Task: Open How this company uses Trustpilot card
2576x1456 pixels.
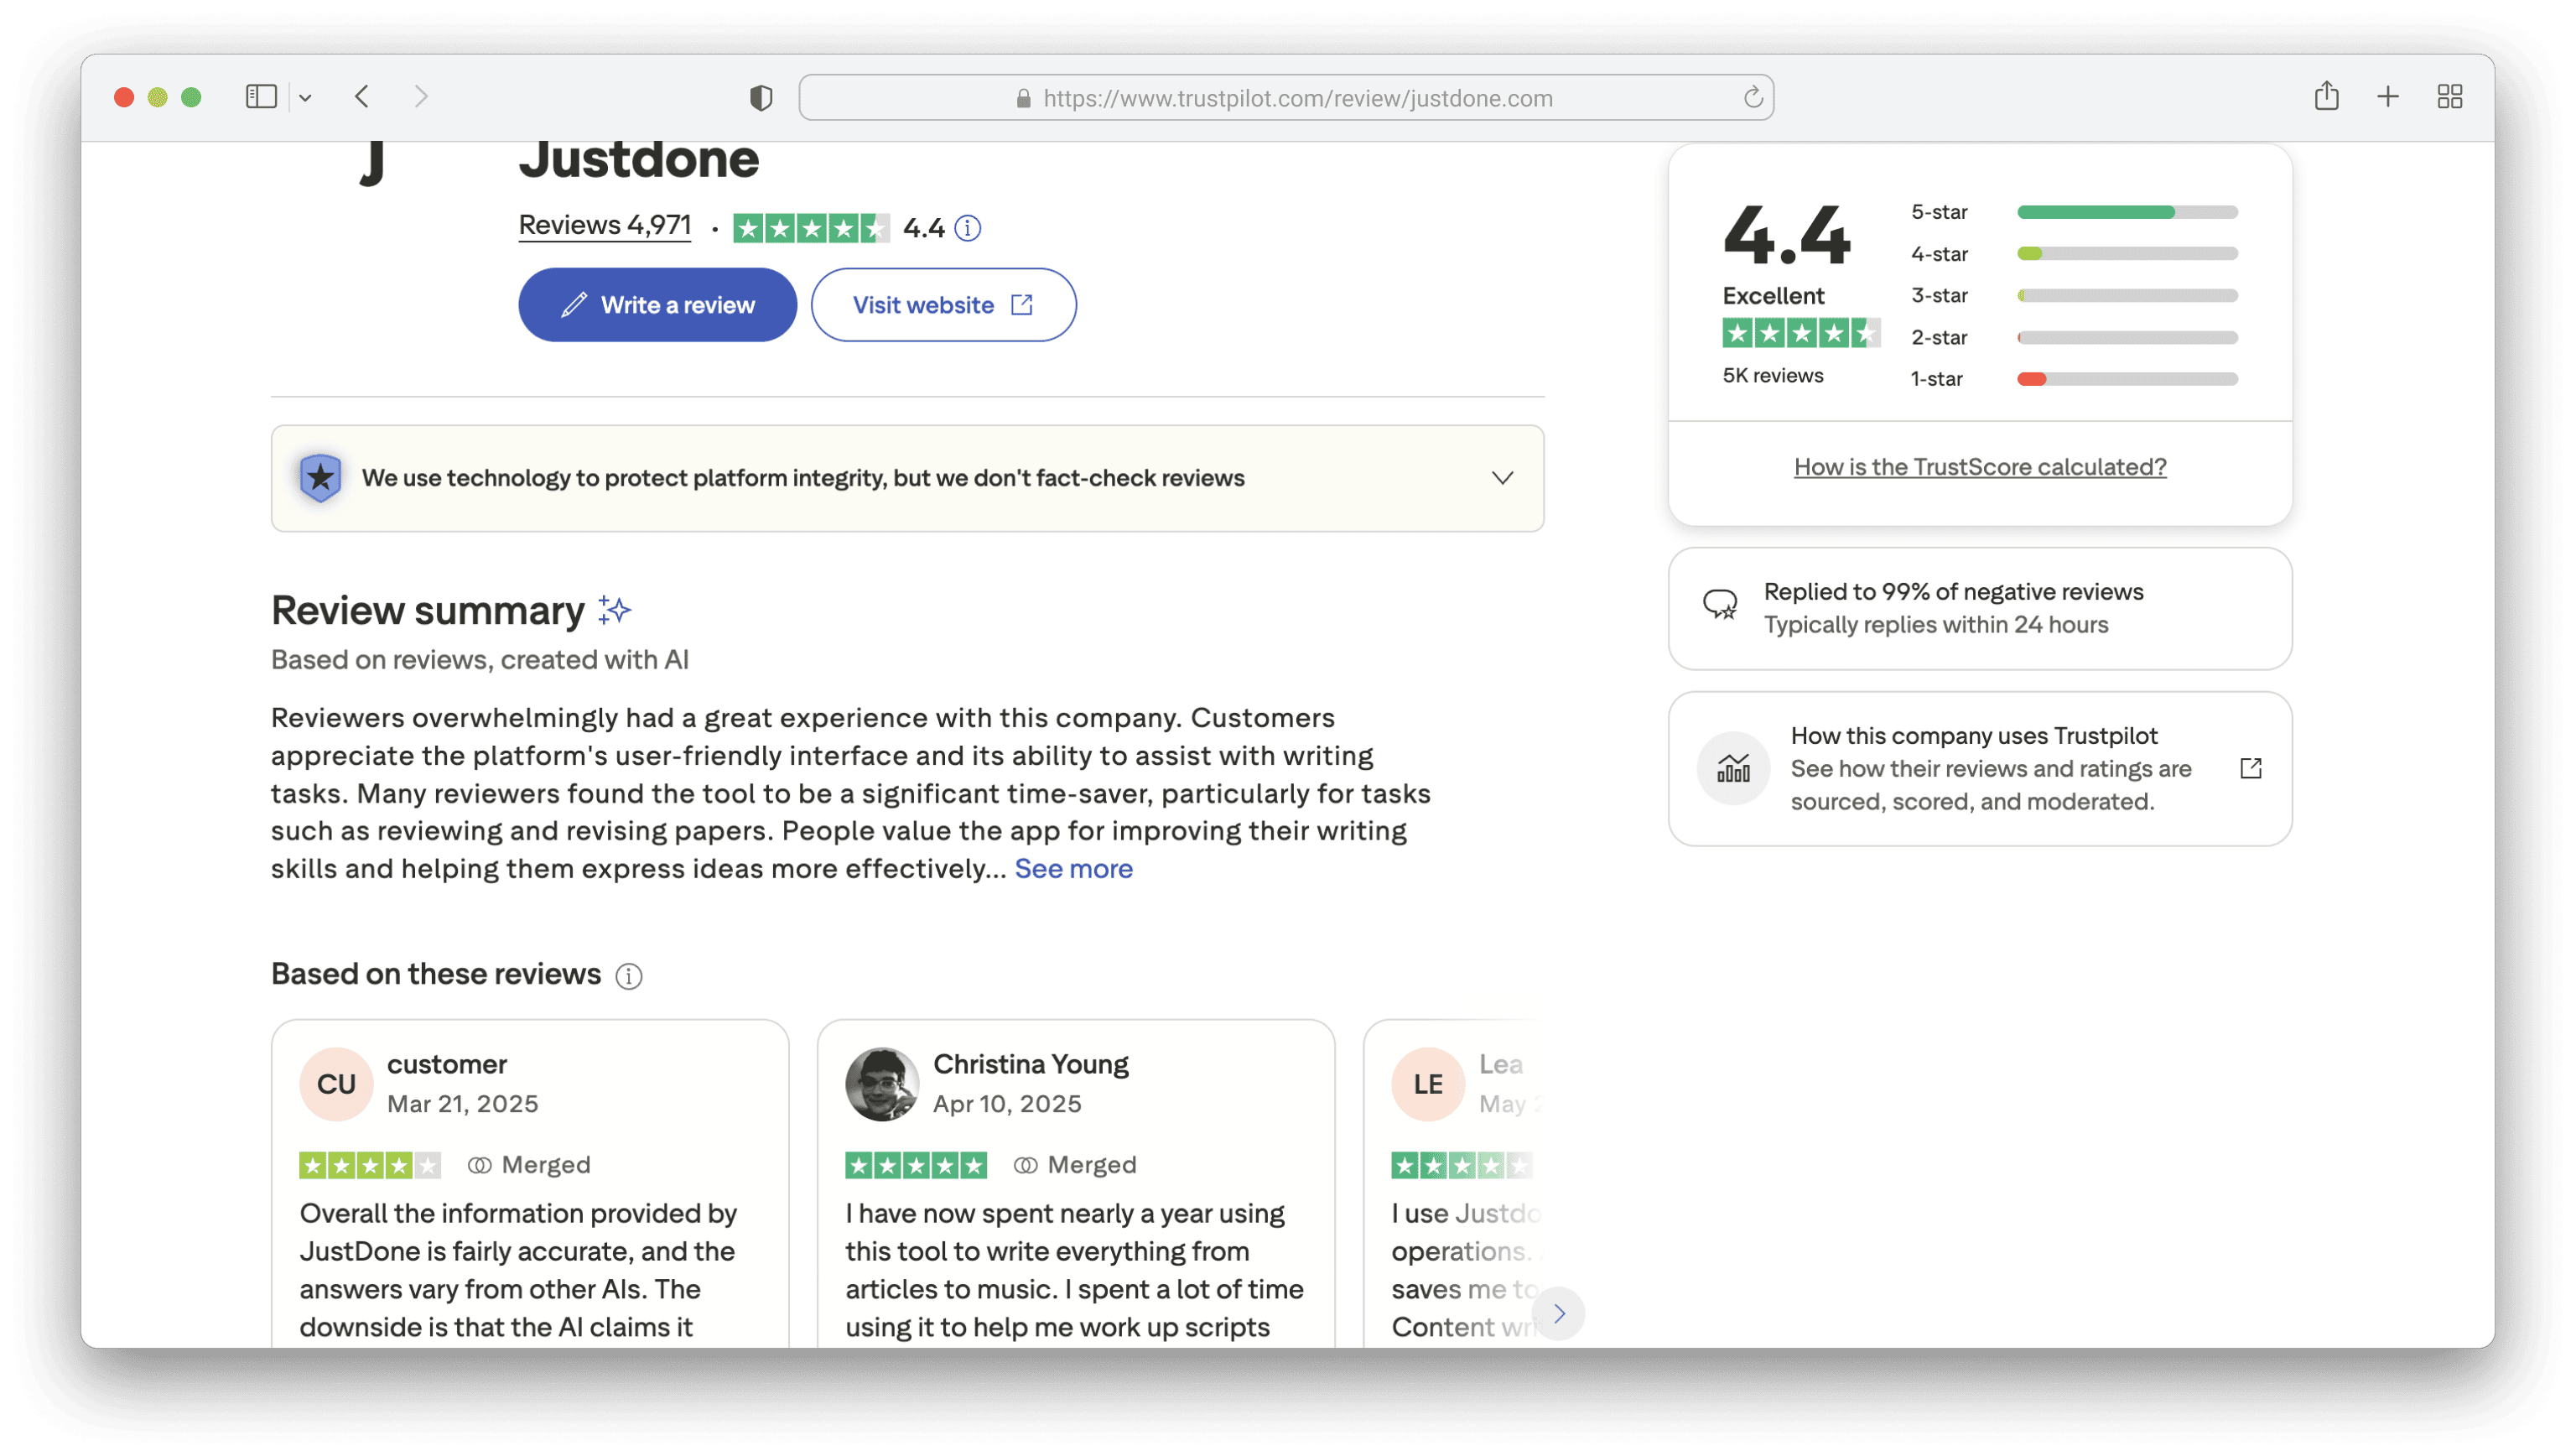Action: [1979, 768]
